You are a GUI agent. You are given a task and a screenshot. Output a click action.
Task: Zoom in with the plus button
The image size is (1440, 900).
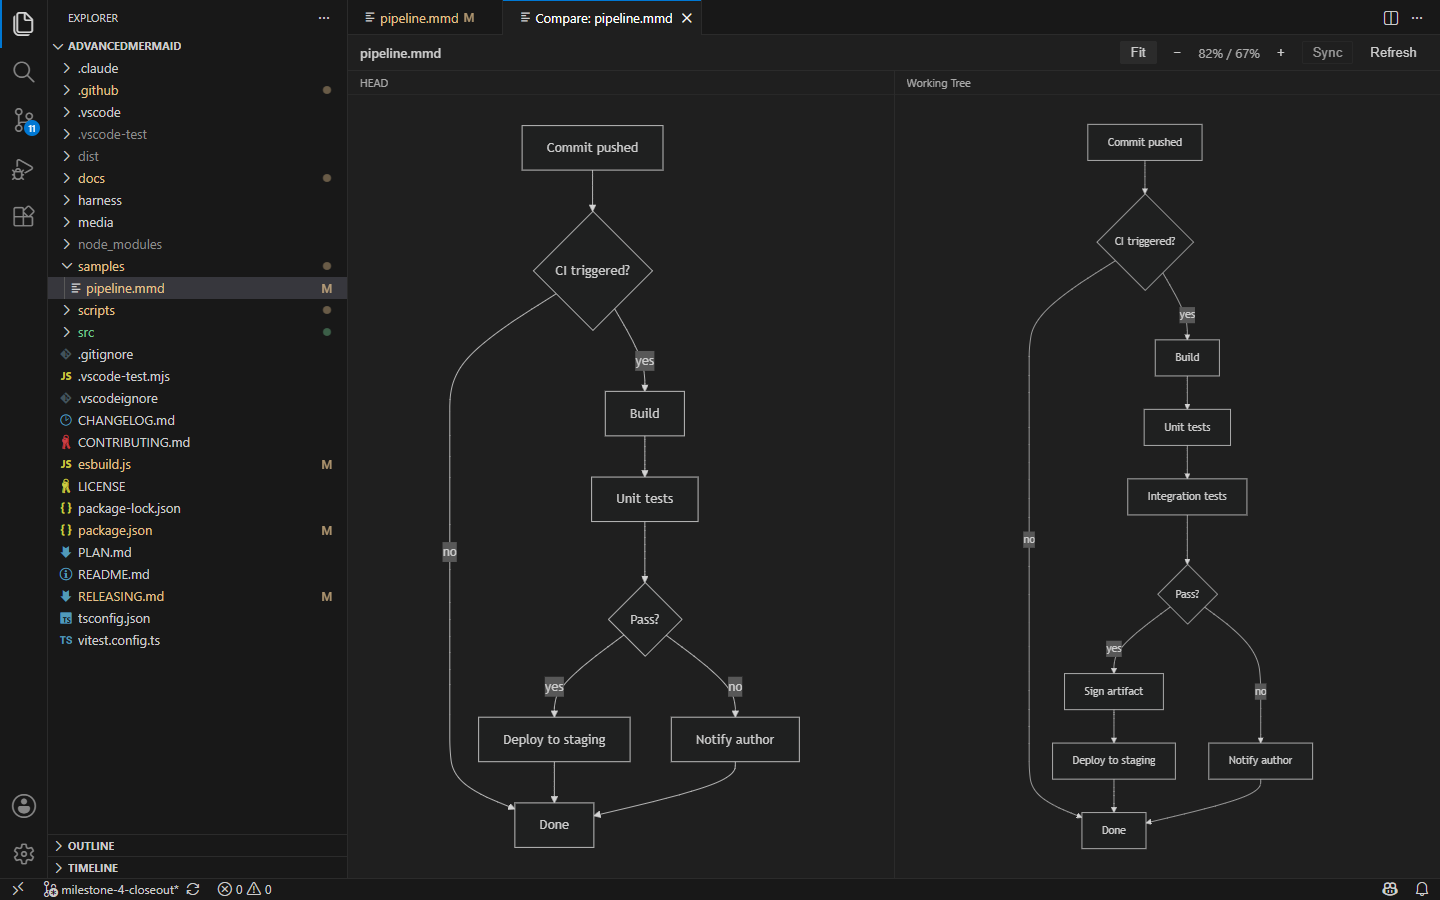pos(1281,53)
